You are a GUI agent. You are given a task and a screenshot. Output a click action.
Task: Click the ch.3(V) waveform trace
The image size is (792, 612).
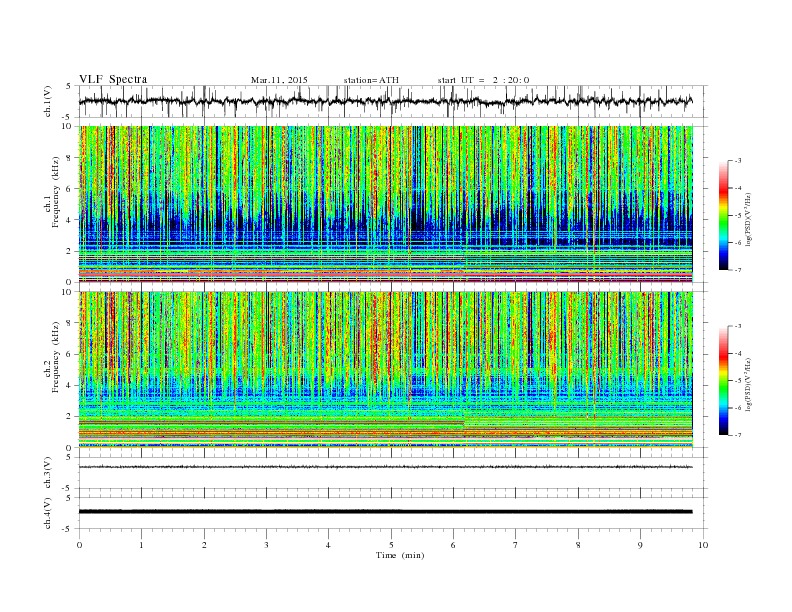click(x=385, y=467)
